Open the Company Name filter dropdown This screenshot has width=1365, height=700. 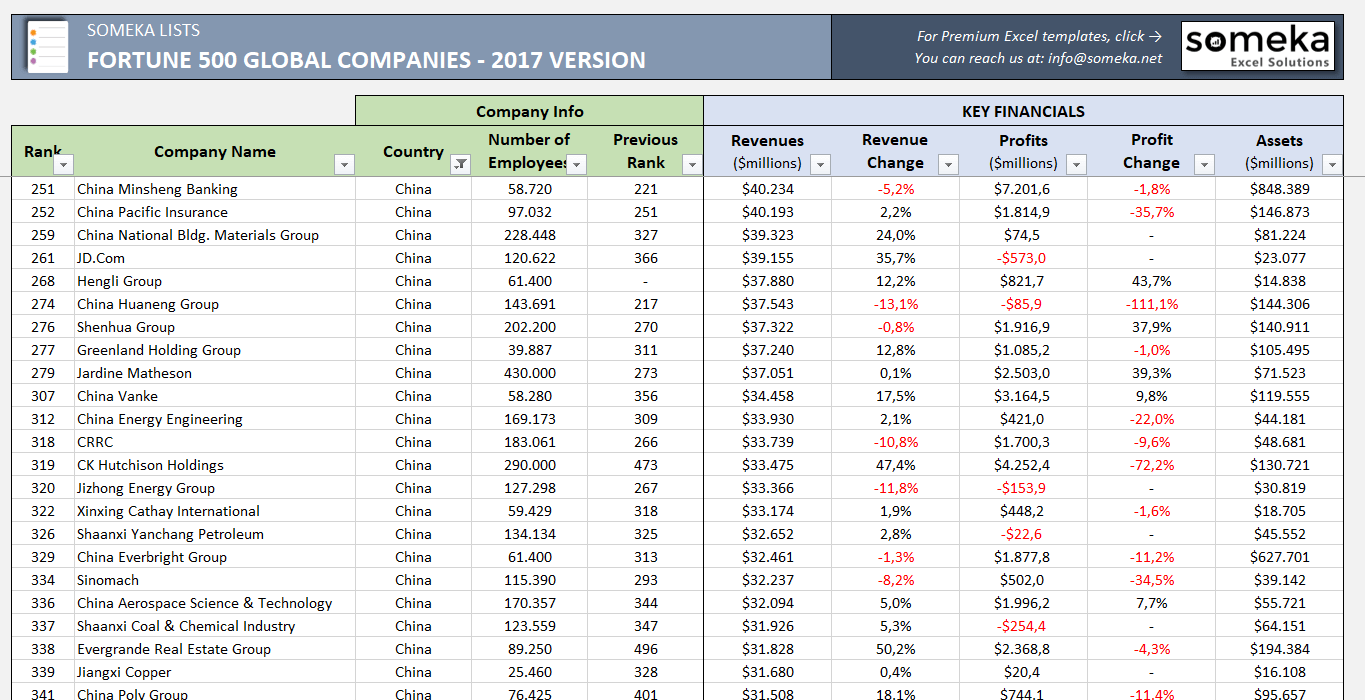click(x=344, y=164)
